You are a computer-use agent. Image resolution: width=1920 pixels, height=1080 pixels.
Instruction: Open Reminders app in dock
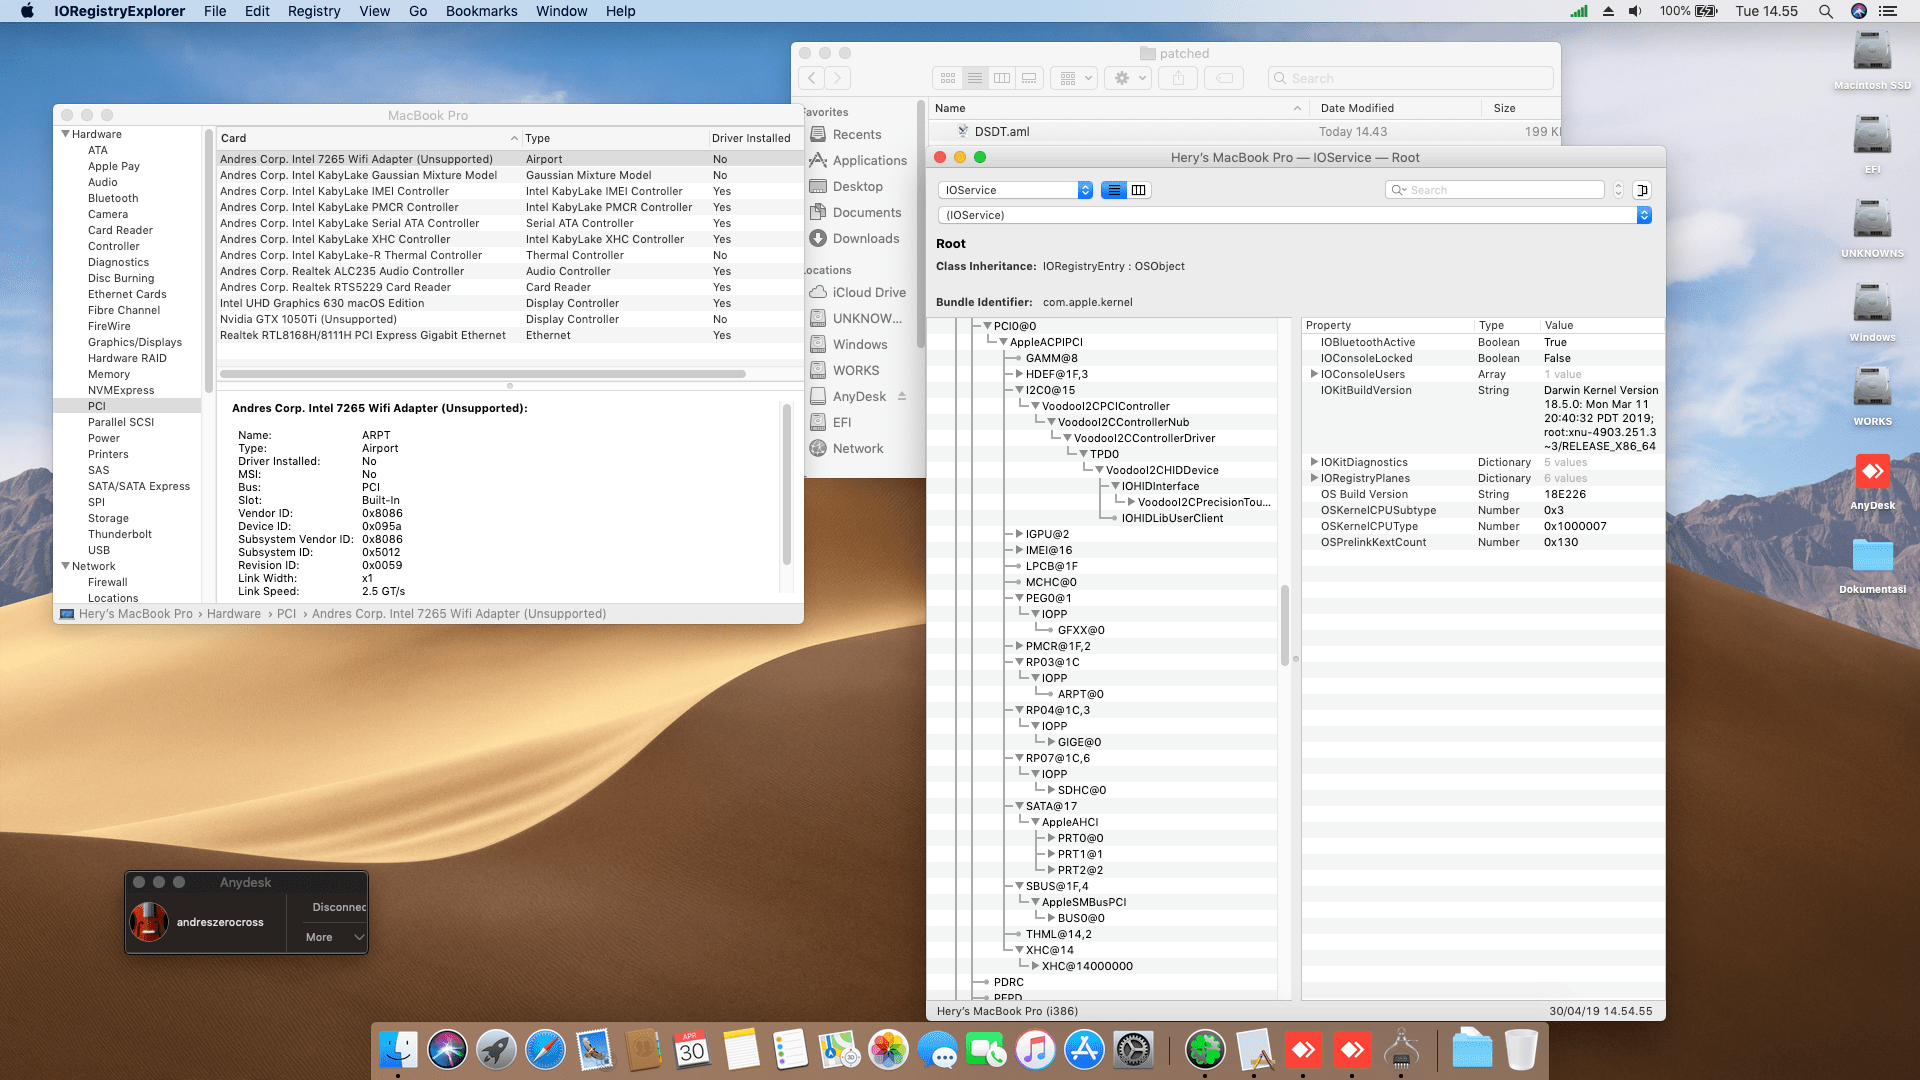click(790, 1050)
